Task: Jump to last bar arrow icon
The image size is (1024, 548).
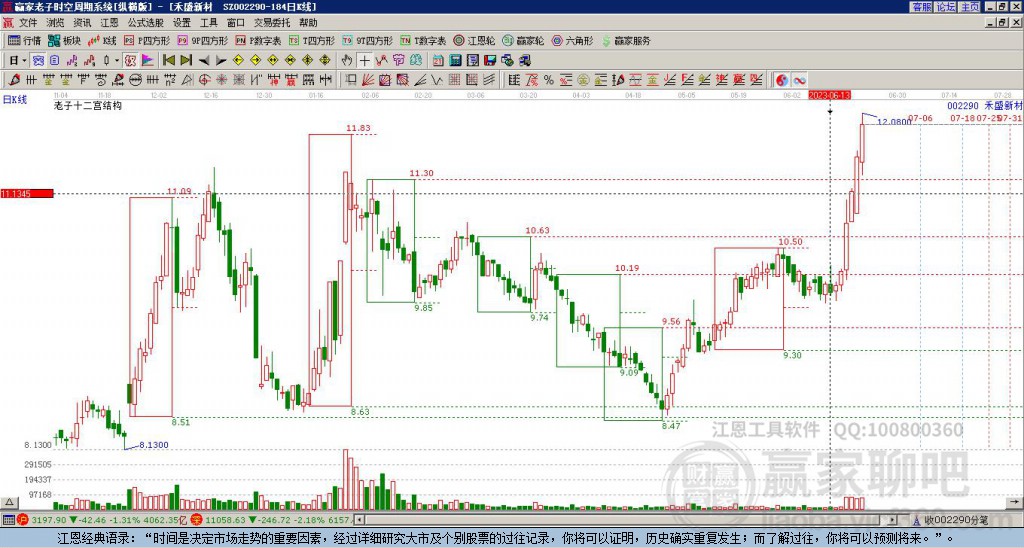Action: point(186,61)
